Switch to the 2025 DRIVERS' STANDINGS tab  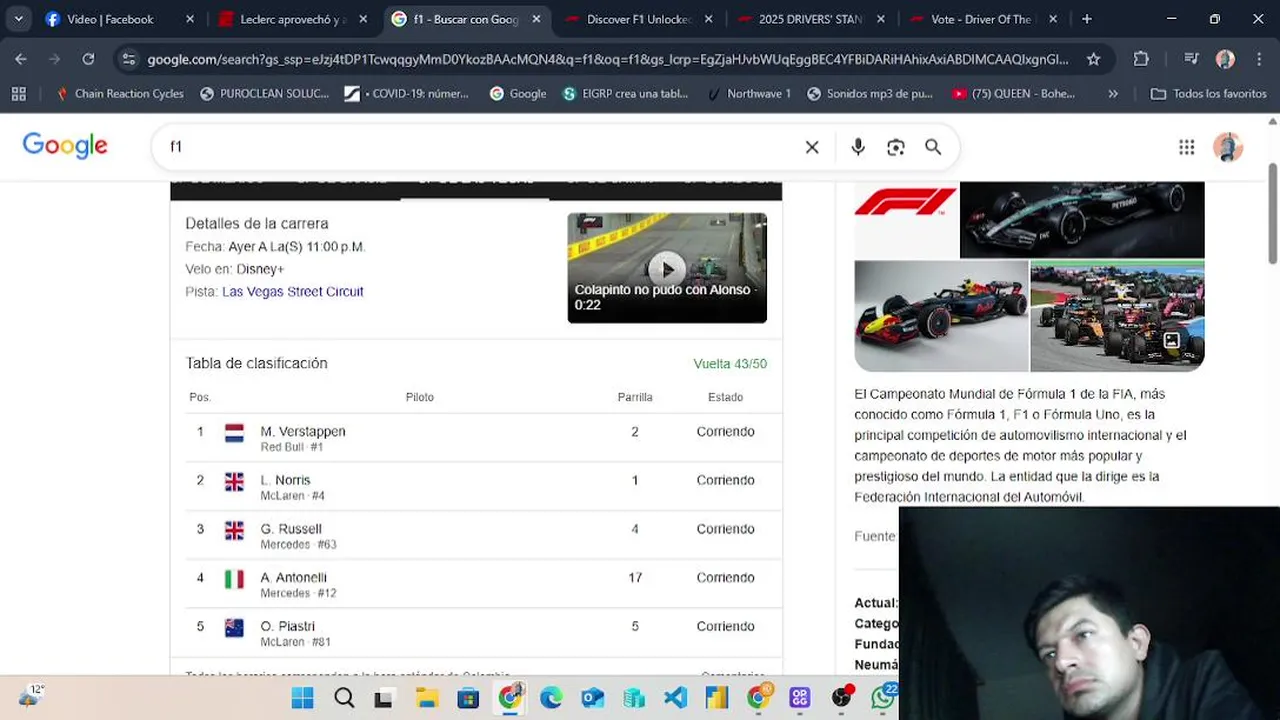810,19
